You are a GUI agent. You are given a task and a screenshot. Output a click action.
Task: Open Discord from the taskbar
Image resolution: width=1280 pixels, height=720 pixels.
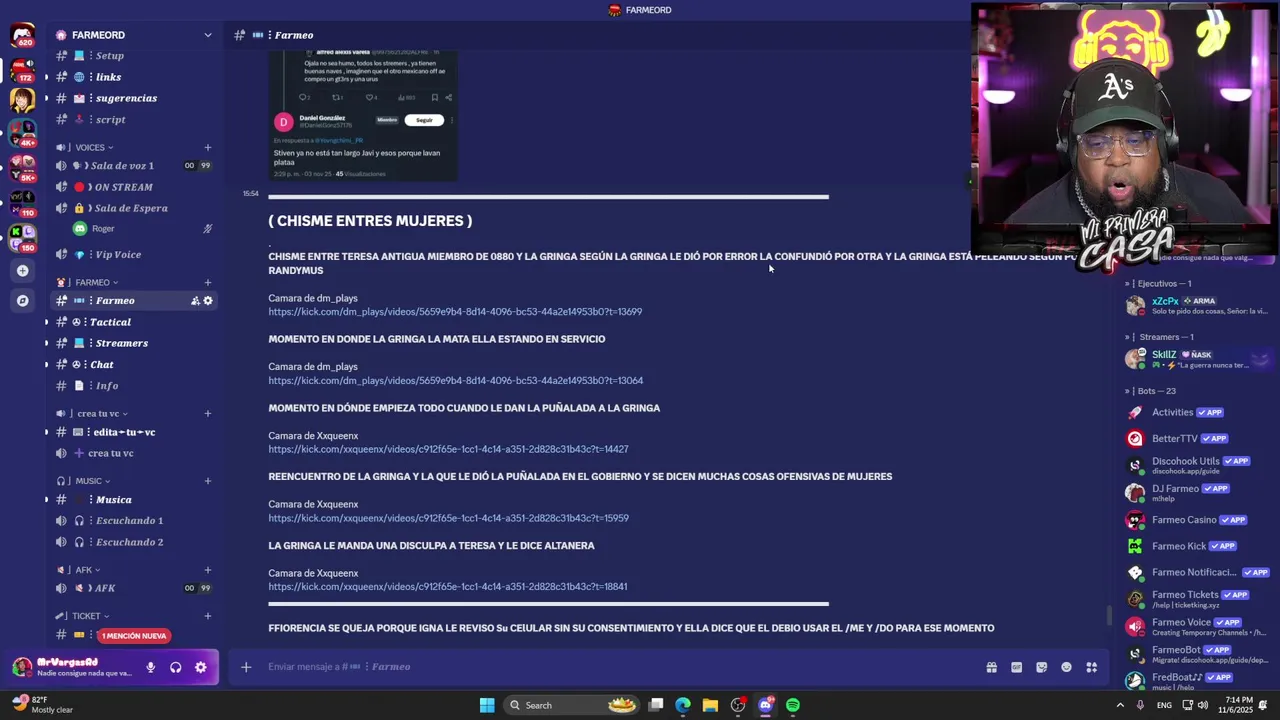pos(766,705)
